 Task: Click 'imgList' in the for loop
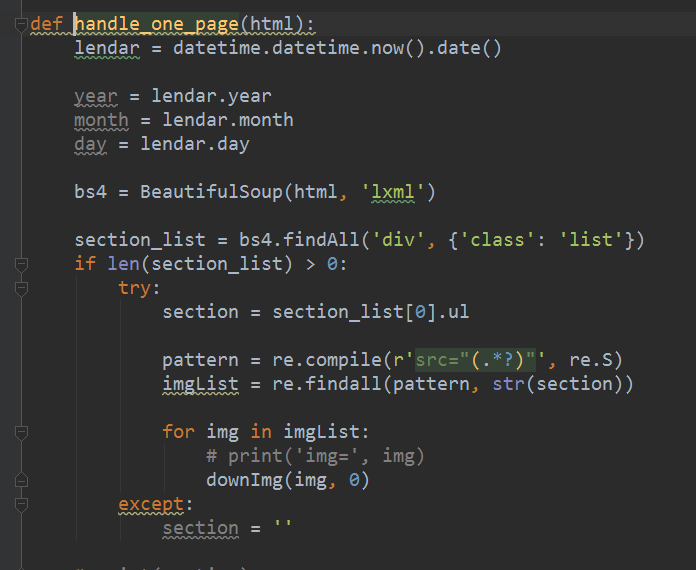click(321, 432)
